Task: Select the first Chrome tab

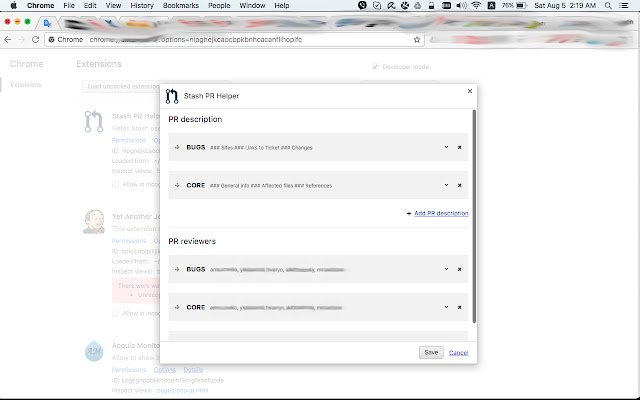Action: pos(47,23)
